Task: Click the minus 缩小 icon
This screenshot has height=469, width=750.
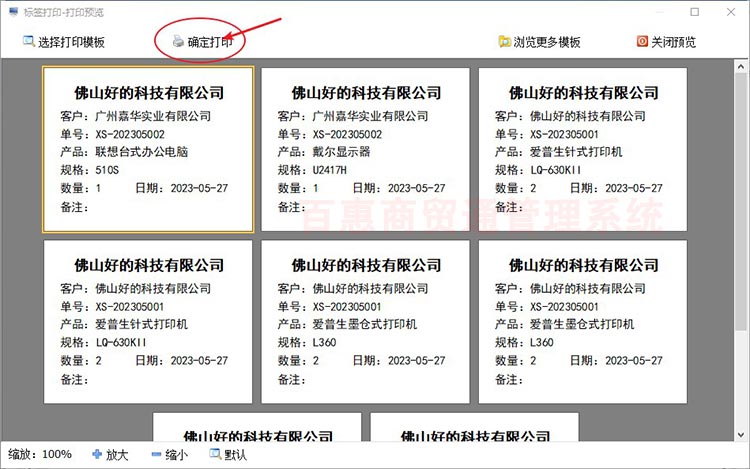Action: click(x=156, y=454)
